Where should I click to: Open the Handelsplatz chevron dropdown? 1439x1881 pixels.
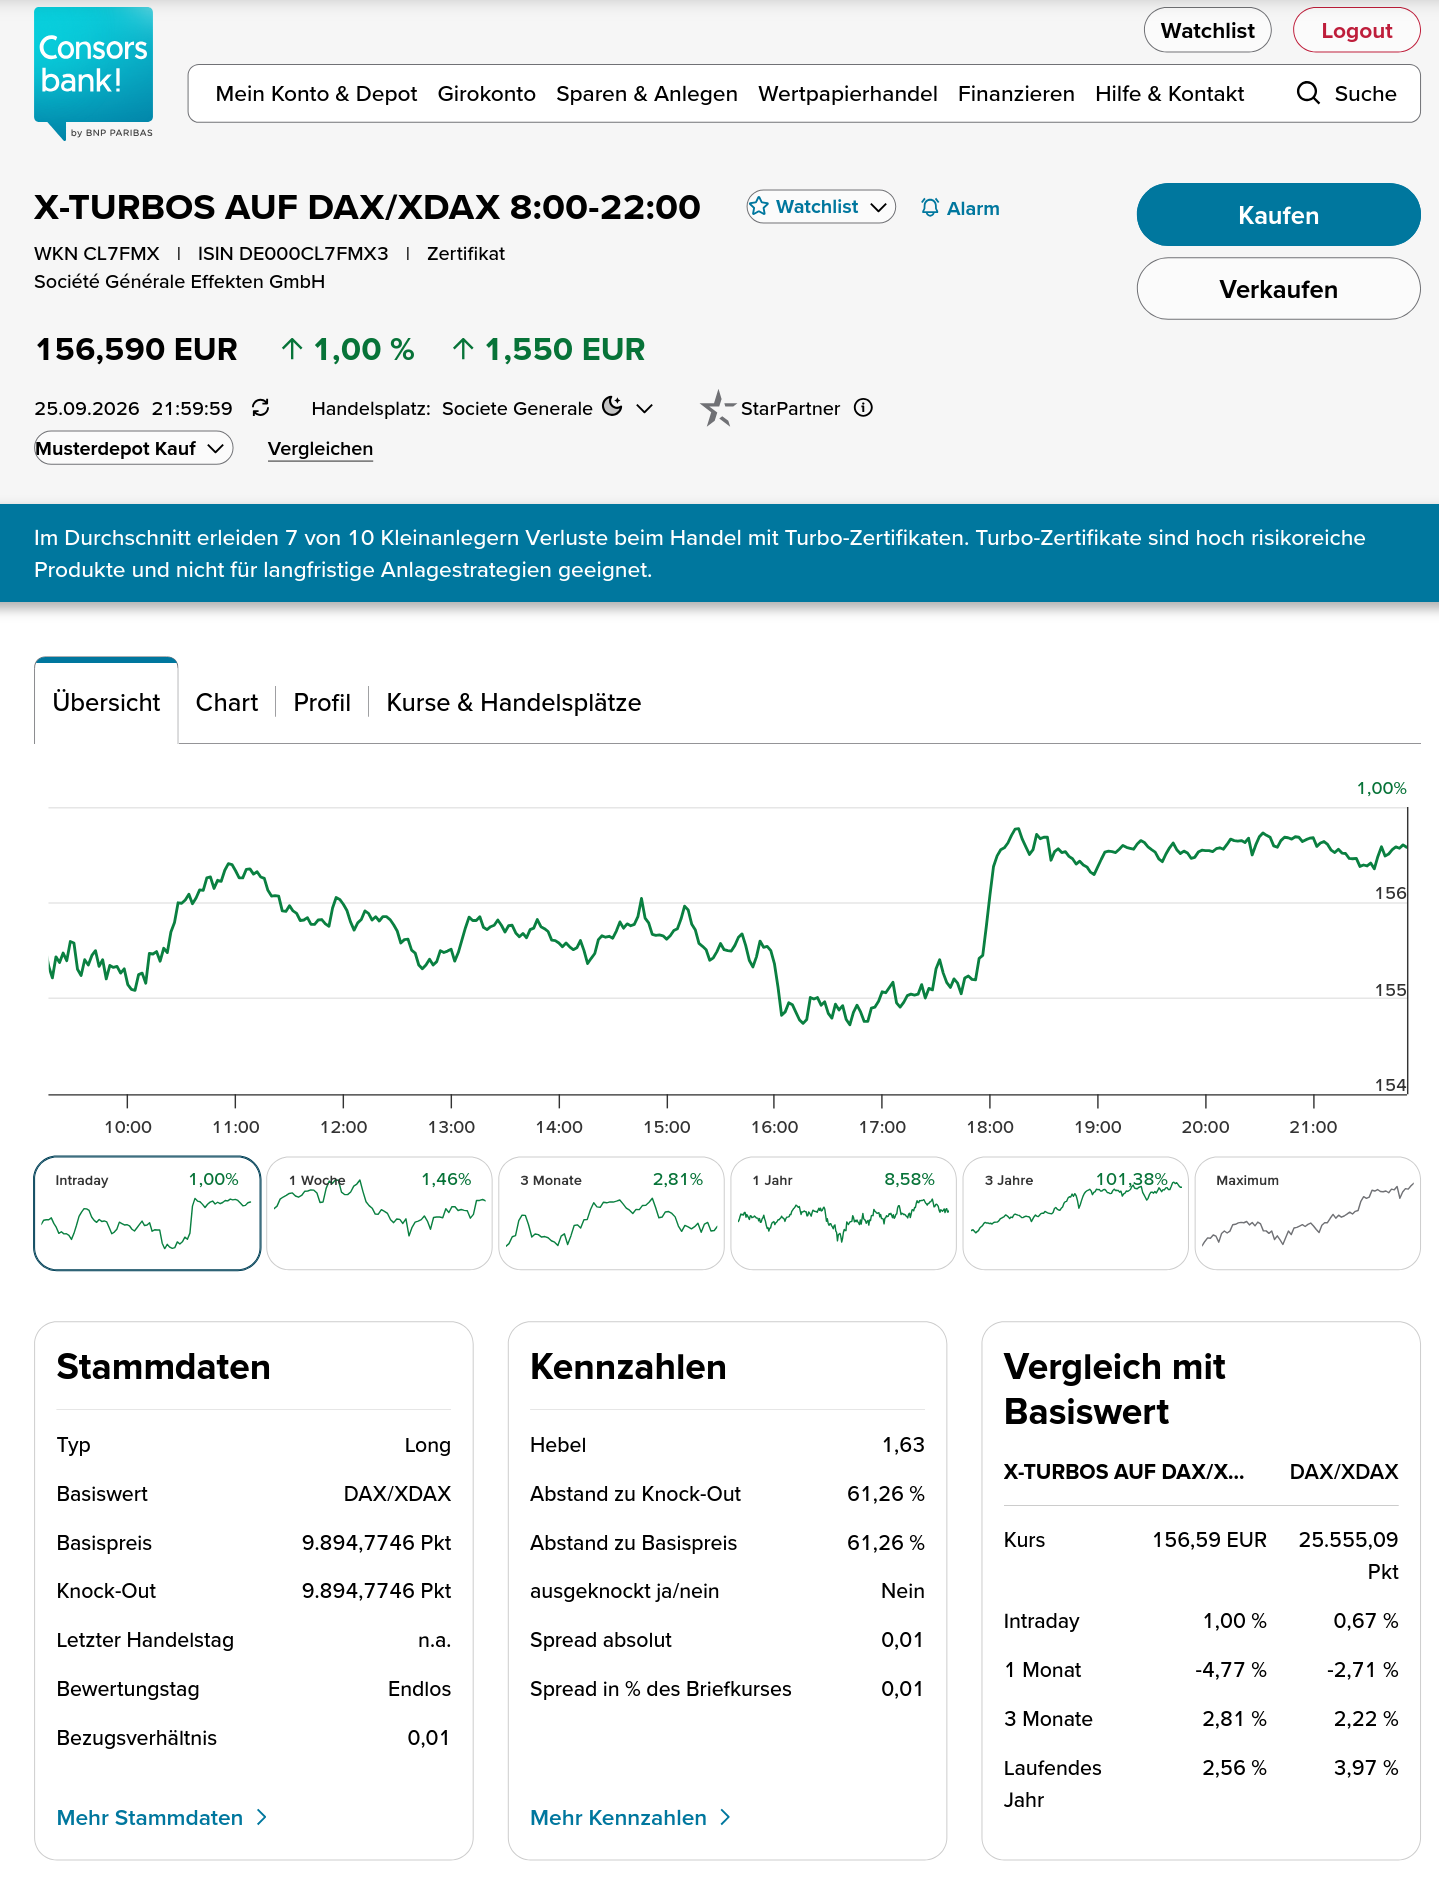coord(645,408)
